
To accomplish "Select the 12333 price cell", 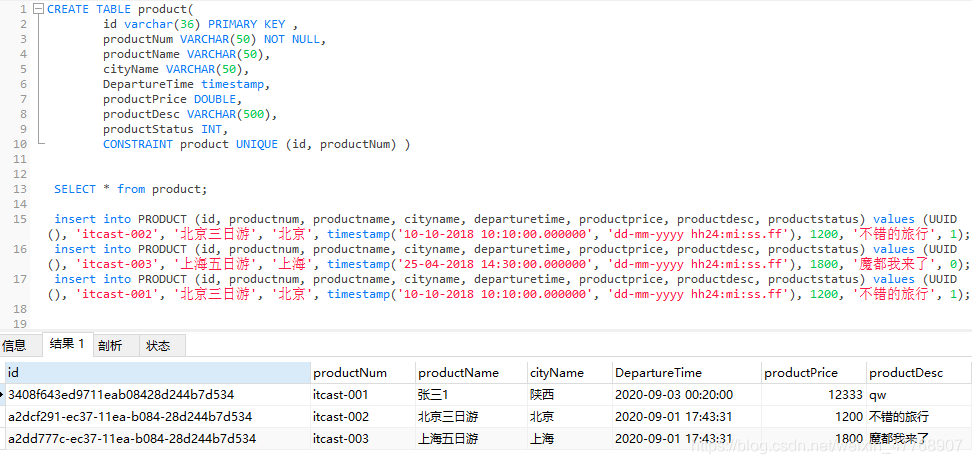I will pos(813,395).
